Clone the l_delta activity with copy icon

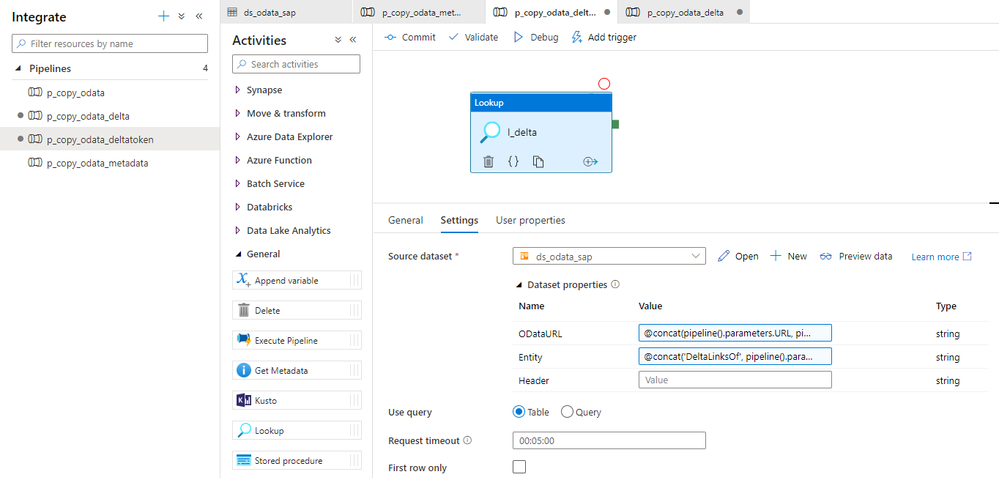pyautogui.click(x=538, y=161)
